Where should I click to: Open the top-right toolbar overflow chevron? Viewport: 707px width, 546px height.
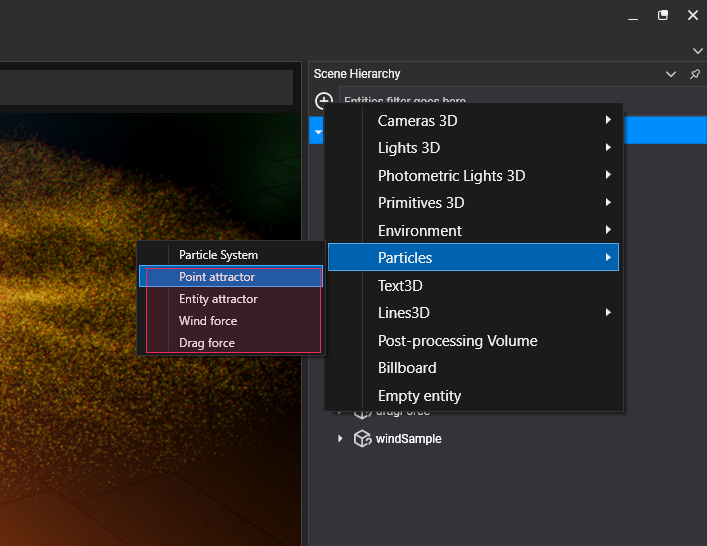(x=697, y=50)
